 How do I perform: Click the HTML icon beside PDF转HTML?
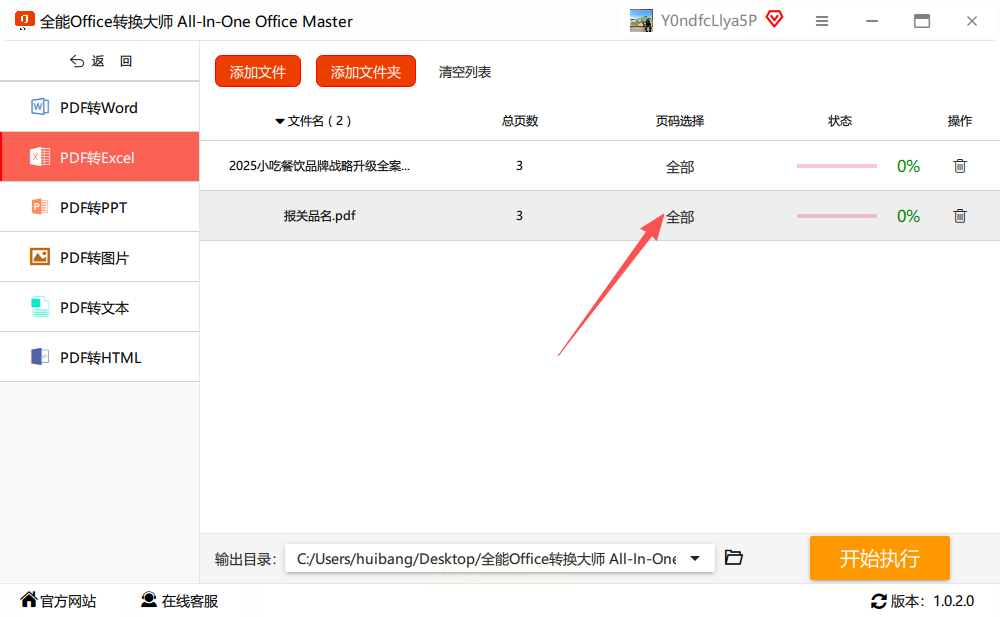pos(40,357)
